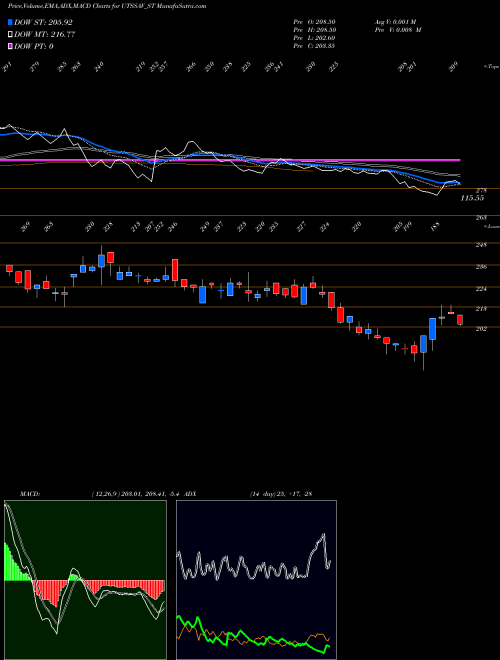Click the 'MACD:' panel label
This screenshot has width=500, height=660.
tap(29, 494)
